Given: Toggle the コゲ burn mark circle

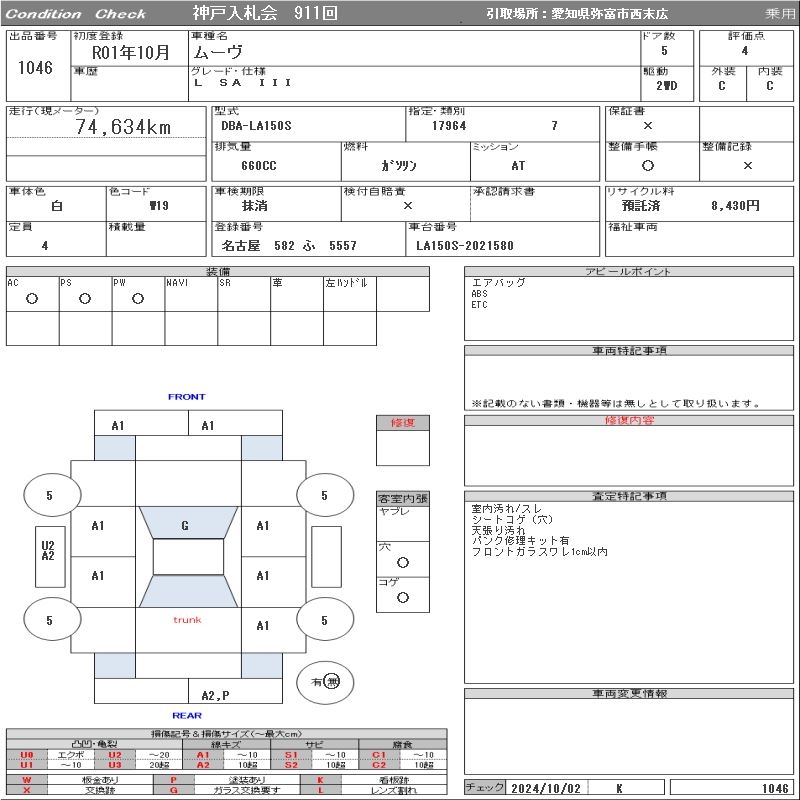Looking at the screenshot, I should click(402, 597).
